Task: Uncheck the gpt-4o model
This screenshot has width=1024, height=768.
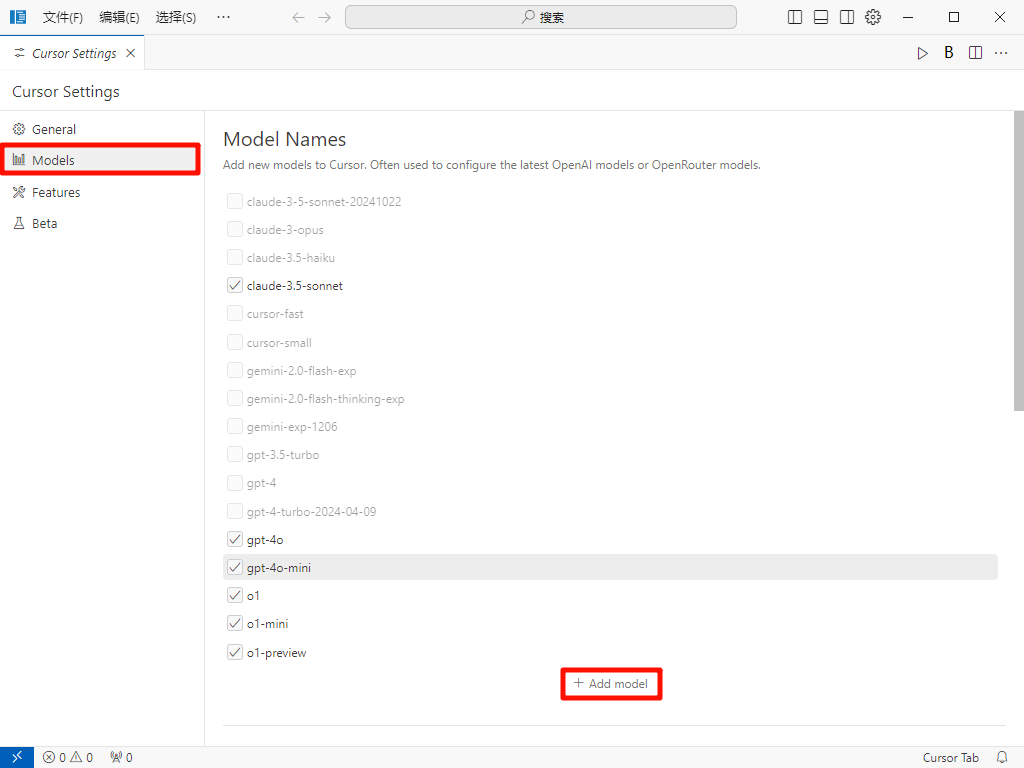Action: [234, 539]
